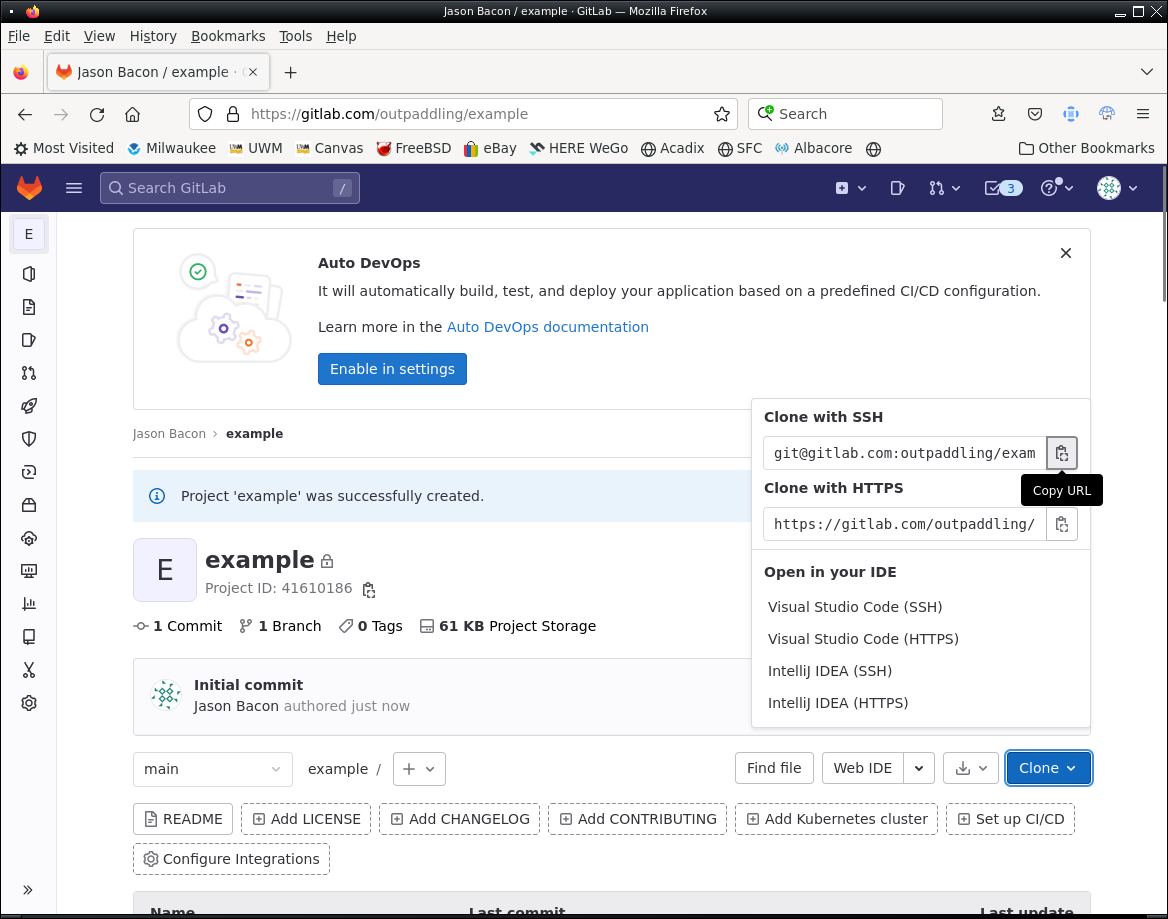This screenshot has height=919, width=1168.
Task: Toggle the Clone dropdown button
Action: (1048, 768)
